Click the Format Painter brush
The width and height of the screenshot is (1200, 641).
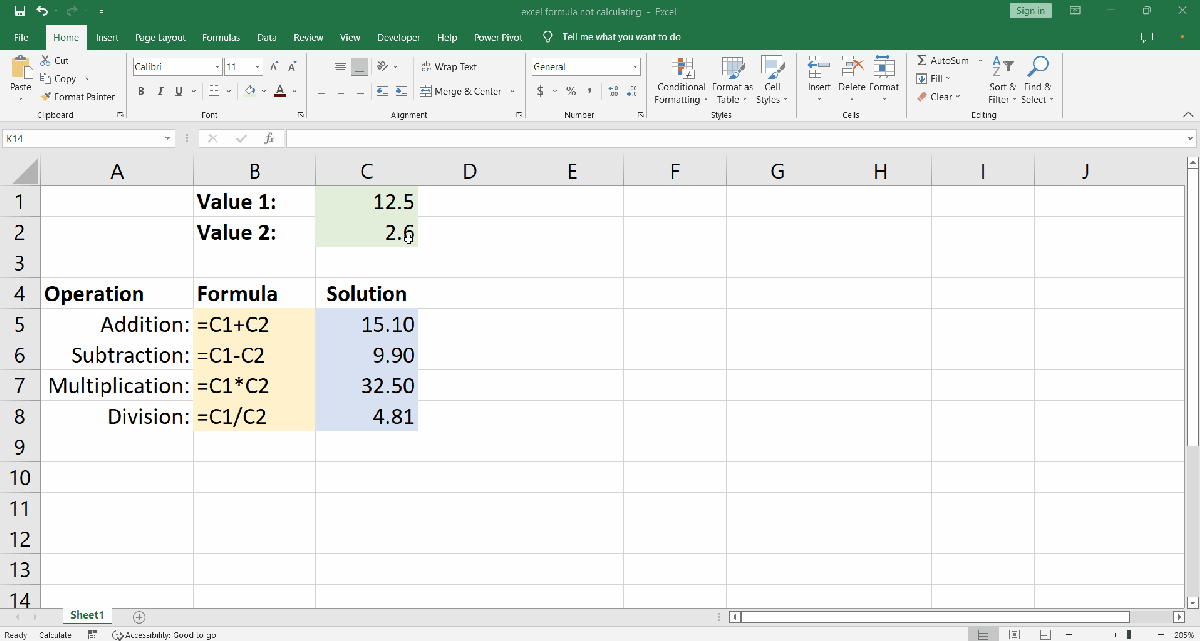[x=46, y=97]
